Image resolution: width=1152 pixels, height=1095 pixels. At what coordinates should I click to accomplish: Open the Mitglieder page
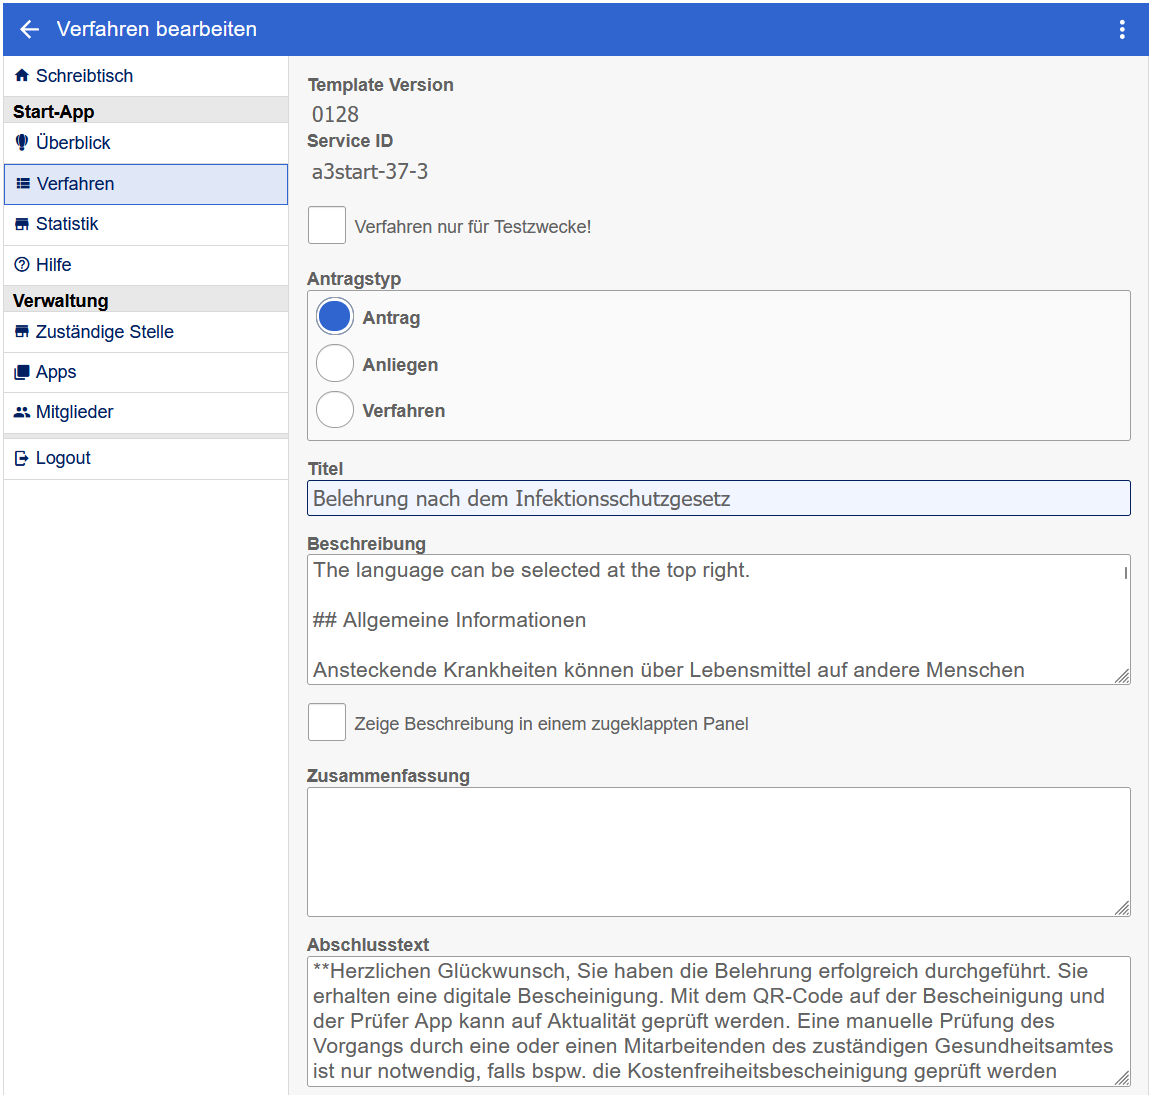(x=145, y=412)
